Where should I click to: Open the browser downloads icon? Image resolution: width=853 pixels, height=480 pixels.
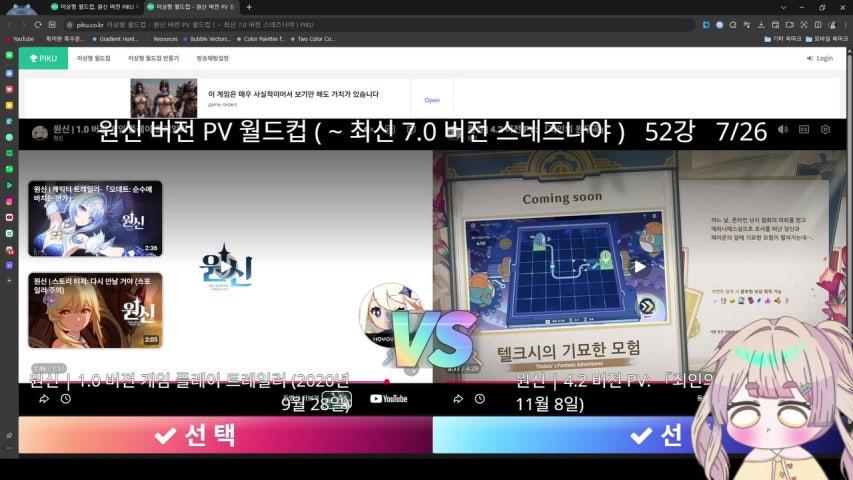click(x=761, y=25)
